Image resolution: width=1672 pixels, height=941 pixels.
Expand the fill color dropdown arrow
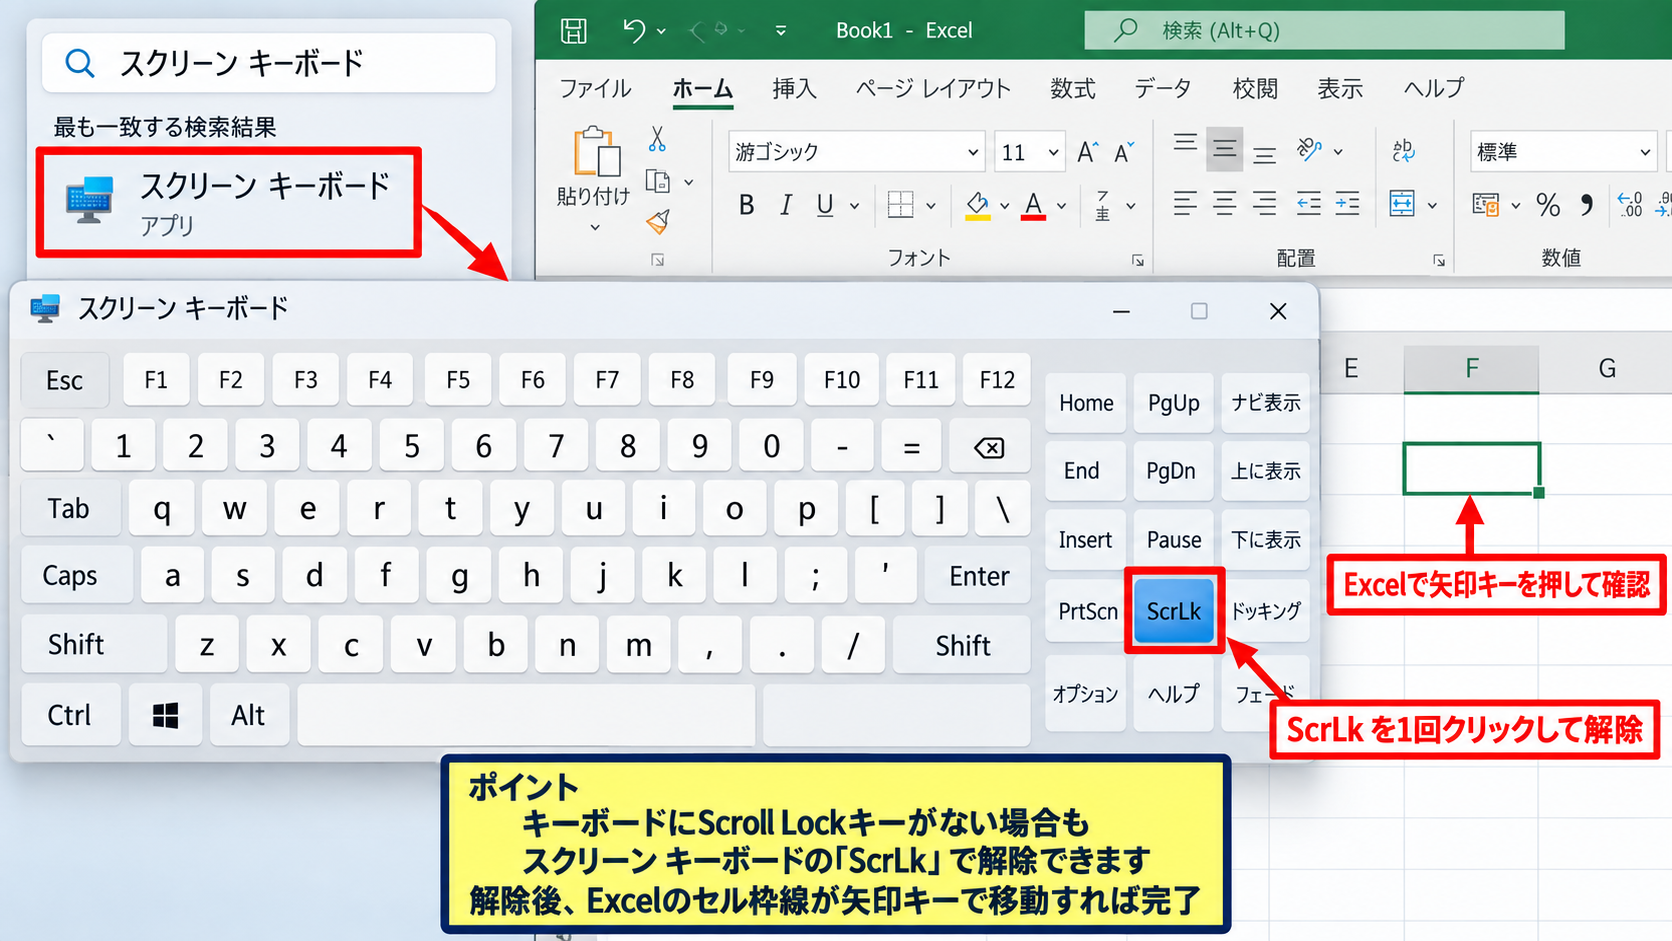point(1004,206)
